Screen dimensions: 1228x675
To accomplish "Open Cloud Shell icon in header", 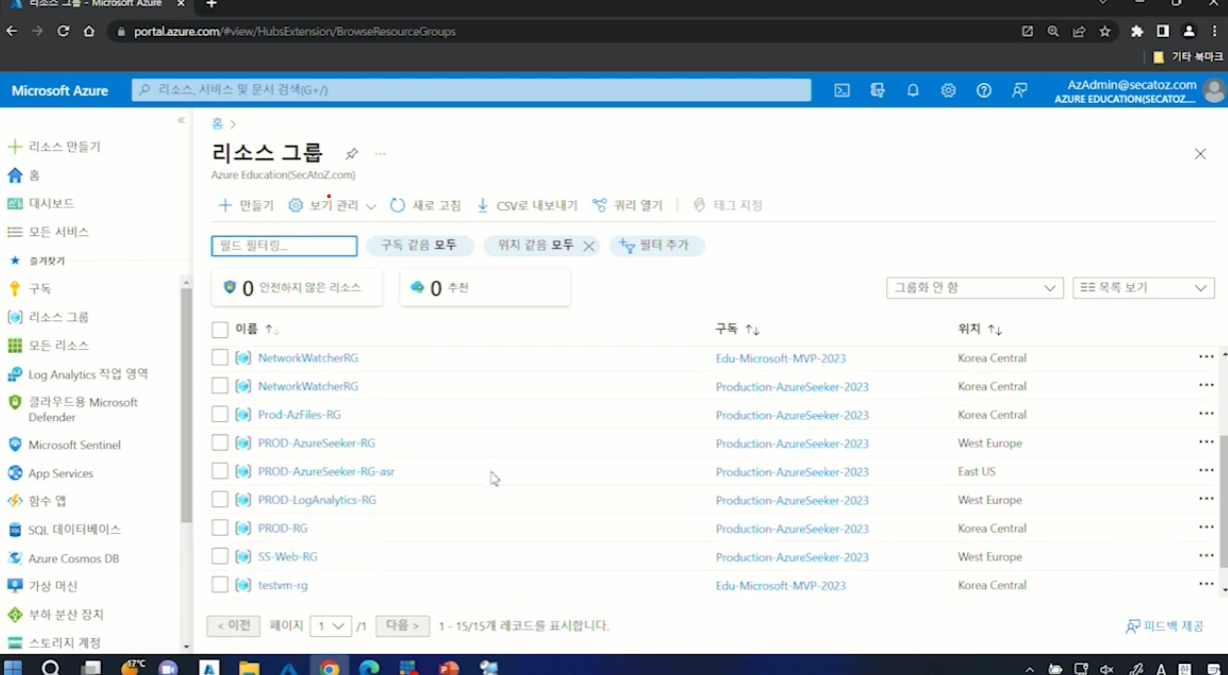I will 842,90.
